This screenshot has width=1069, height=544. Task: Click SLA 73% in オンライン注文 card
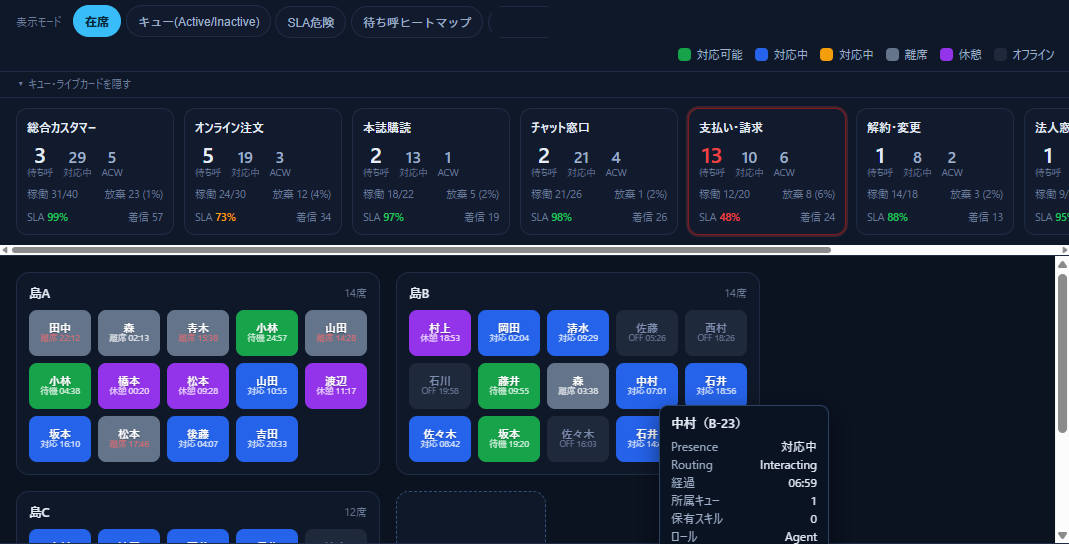click(x=215, y=217)
